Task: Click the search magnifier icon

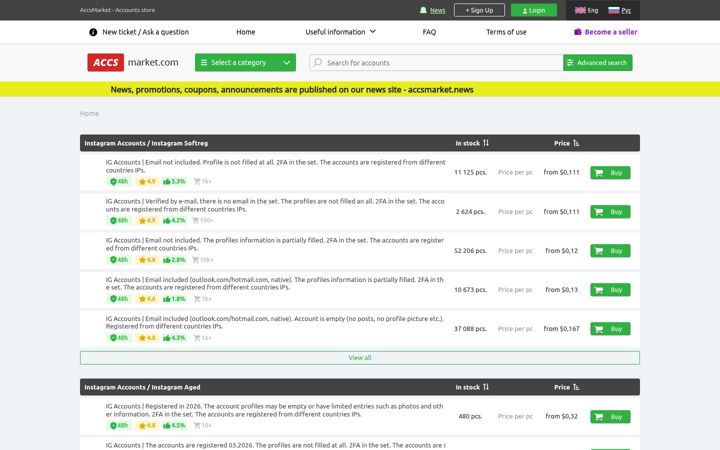Action: pos(317,62)
